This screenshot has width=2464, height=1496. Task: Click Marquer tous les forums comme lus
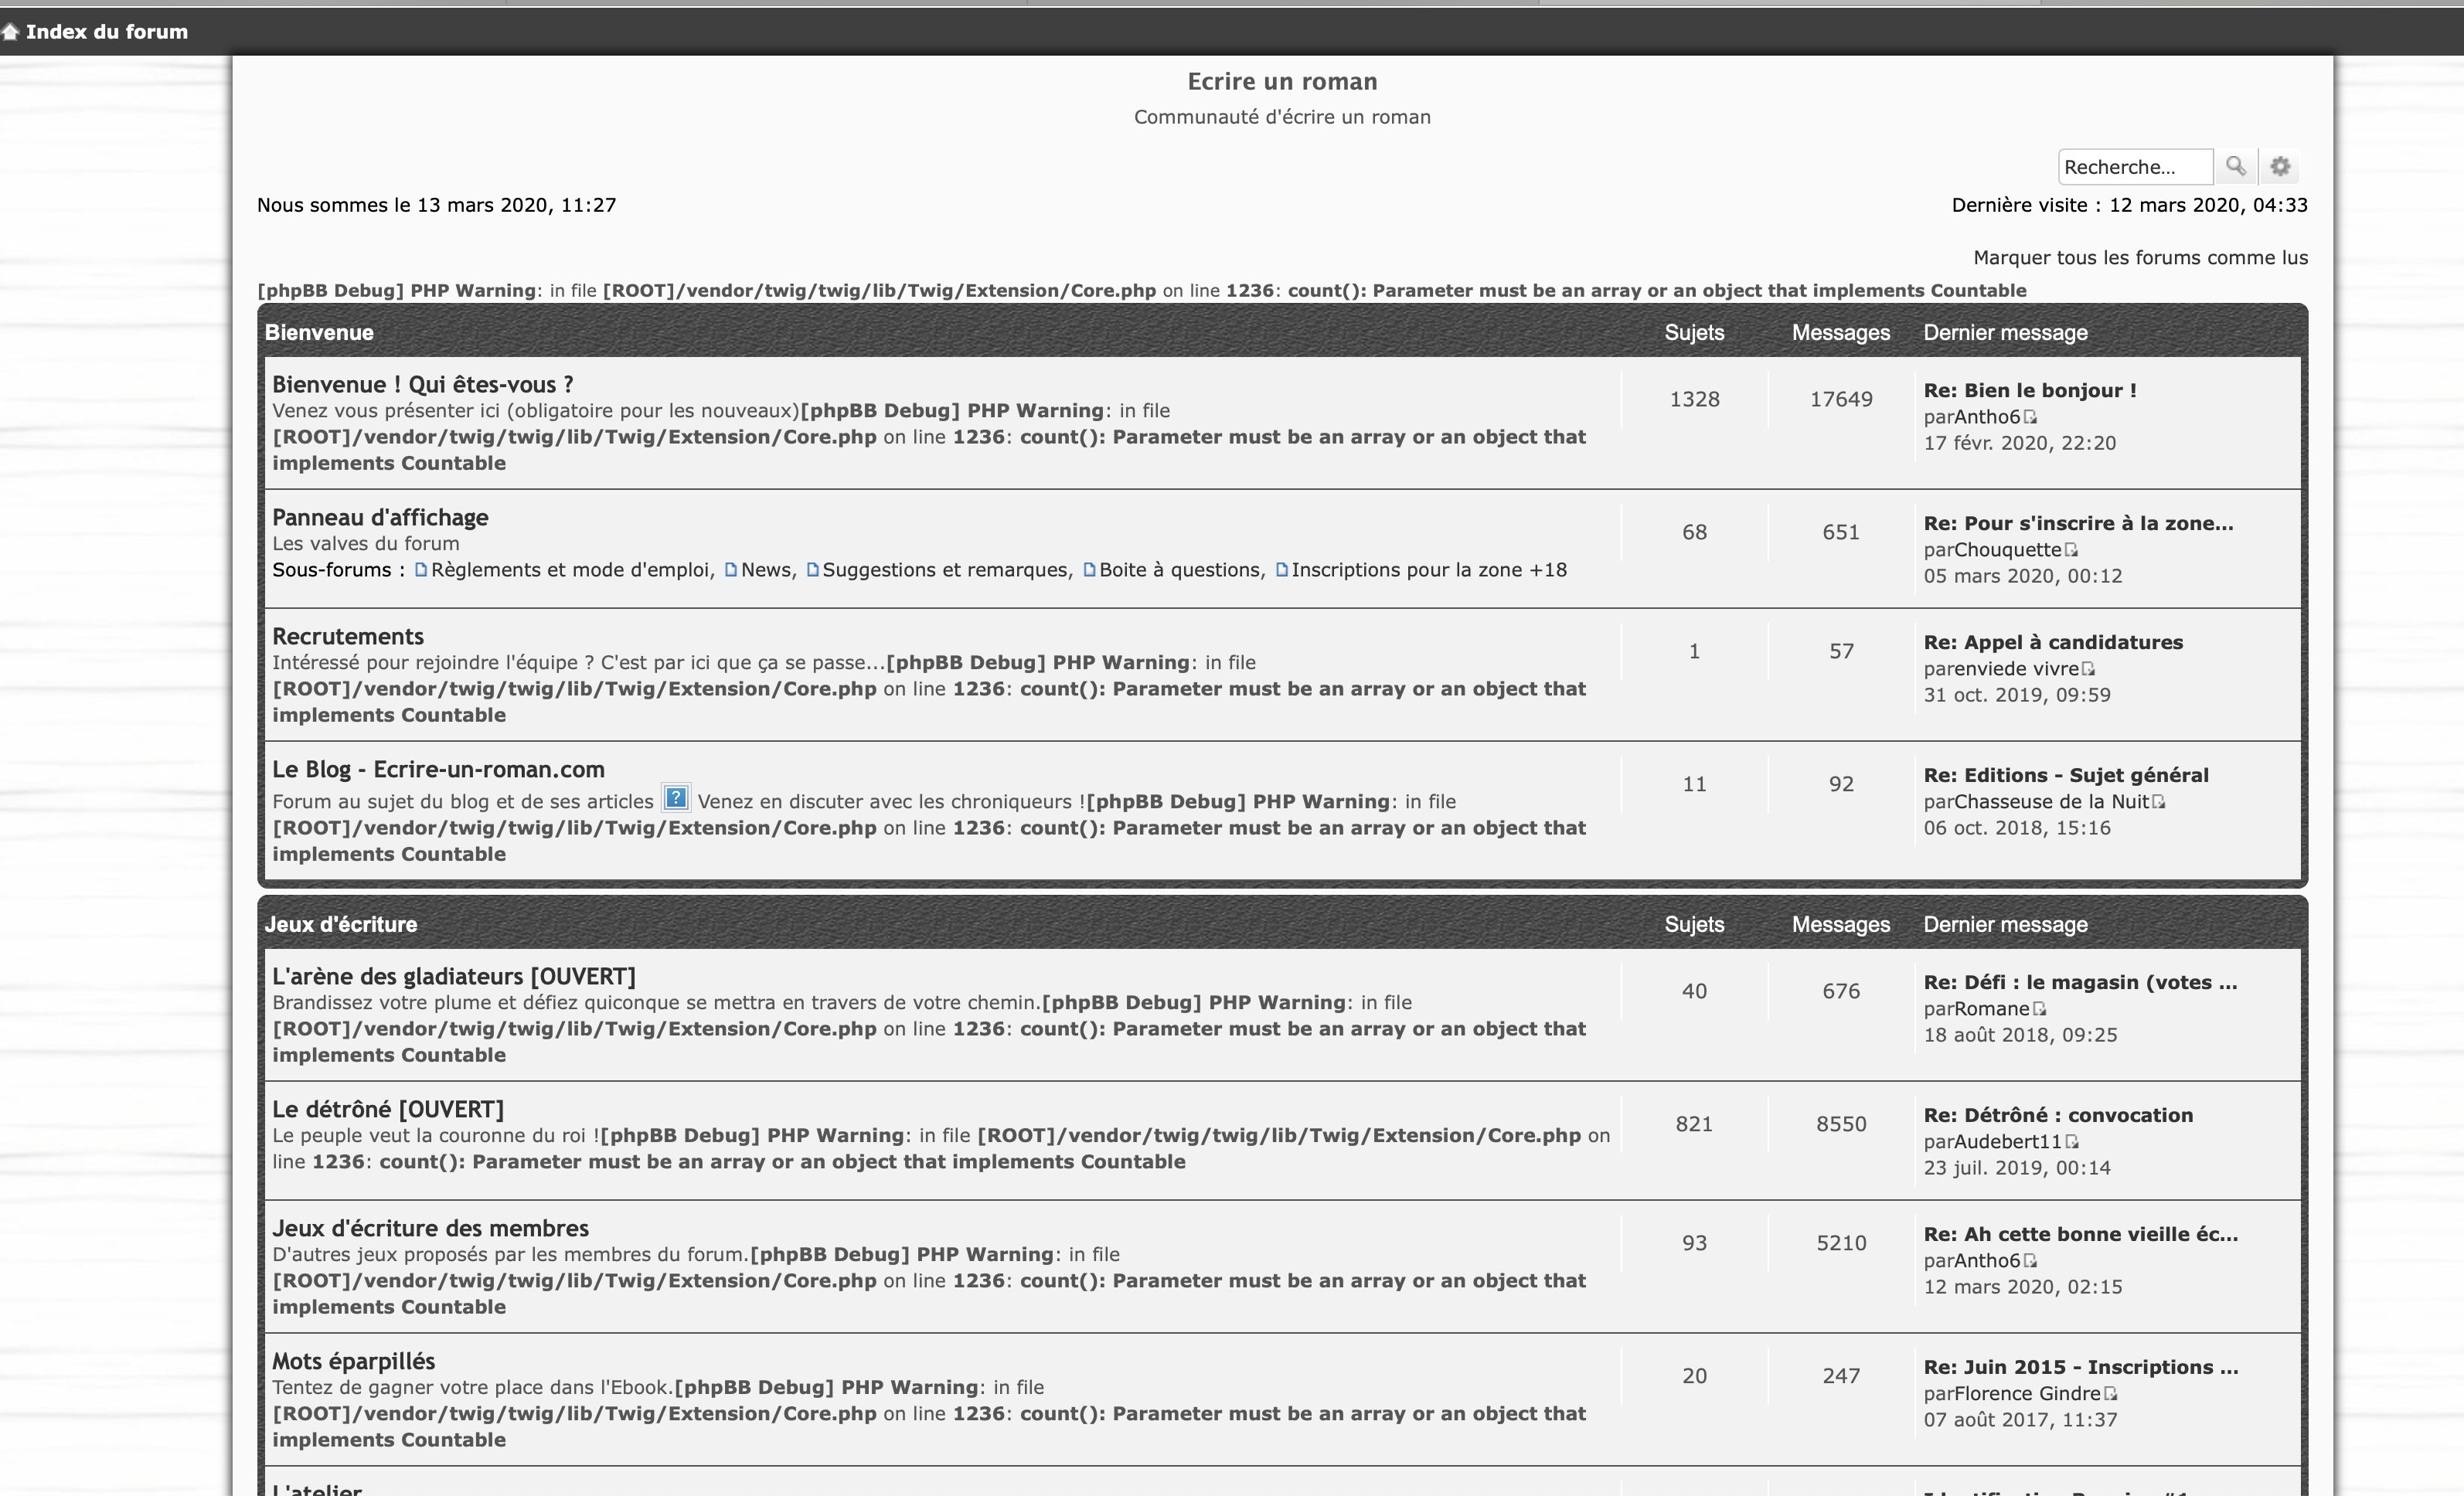pos(2140,258)
